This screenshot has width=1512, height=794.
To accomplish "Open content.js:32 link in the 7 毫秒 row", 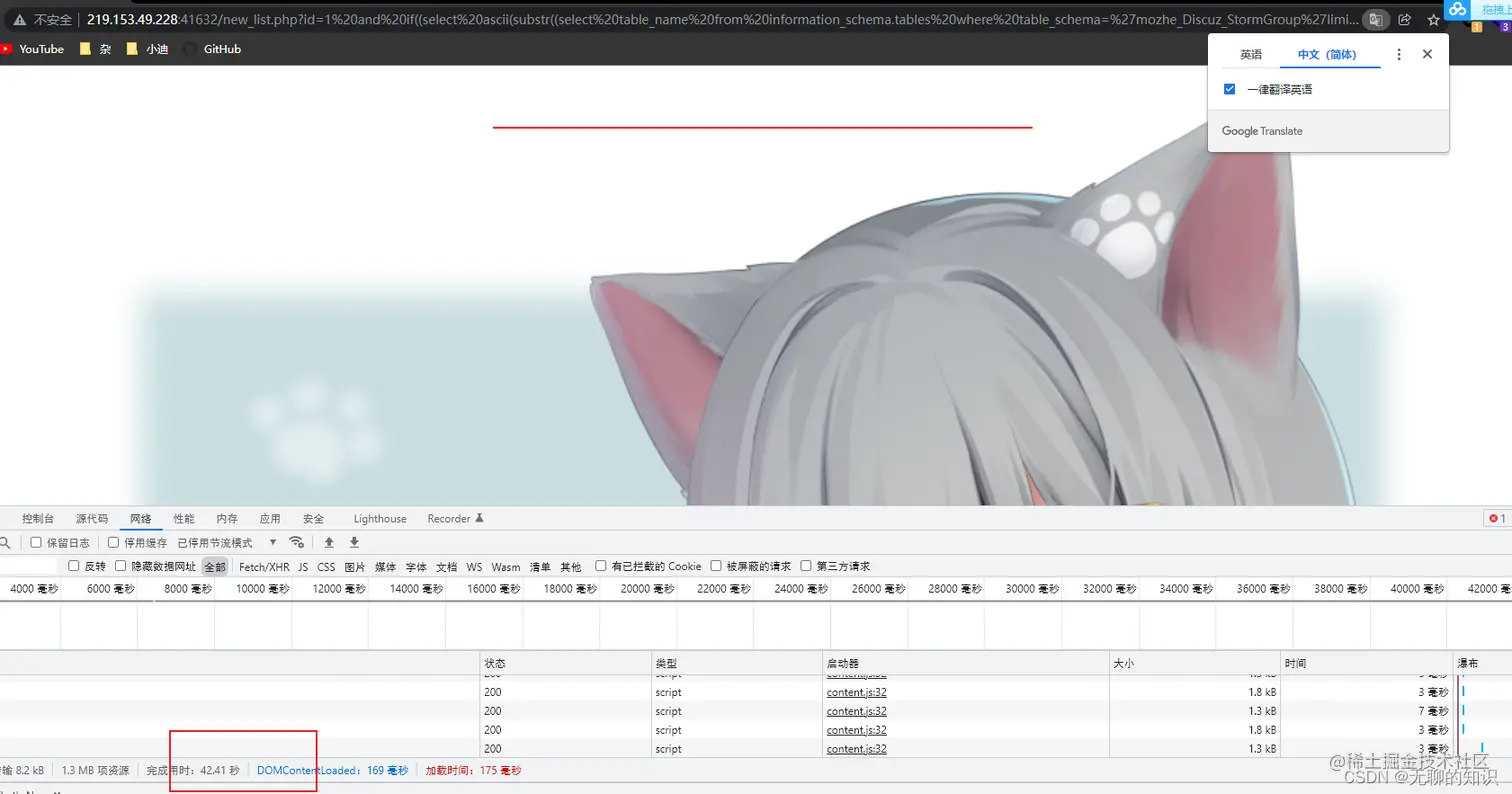I will (x=857, y=711).
